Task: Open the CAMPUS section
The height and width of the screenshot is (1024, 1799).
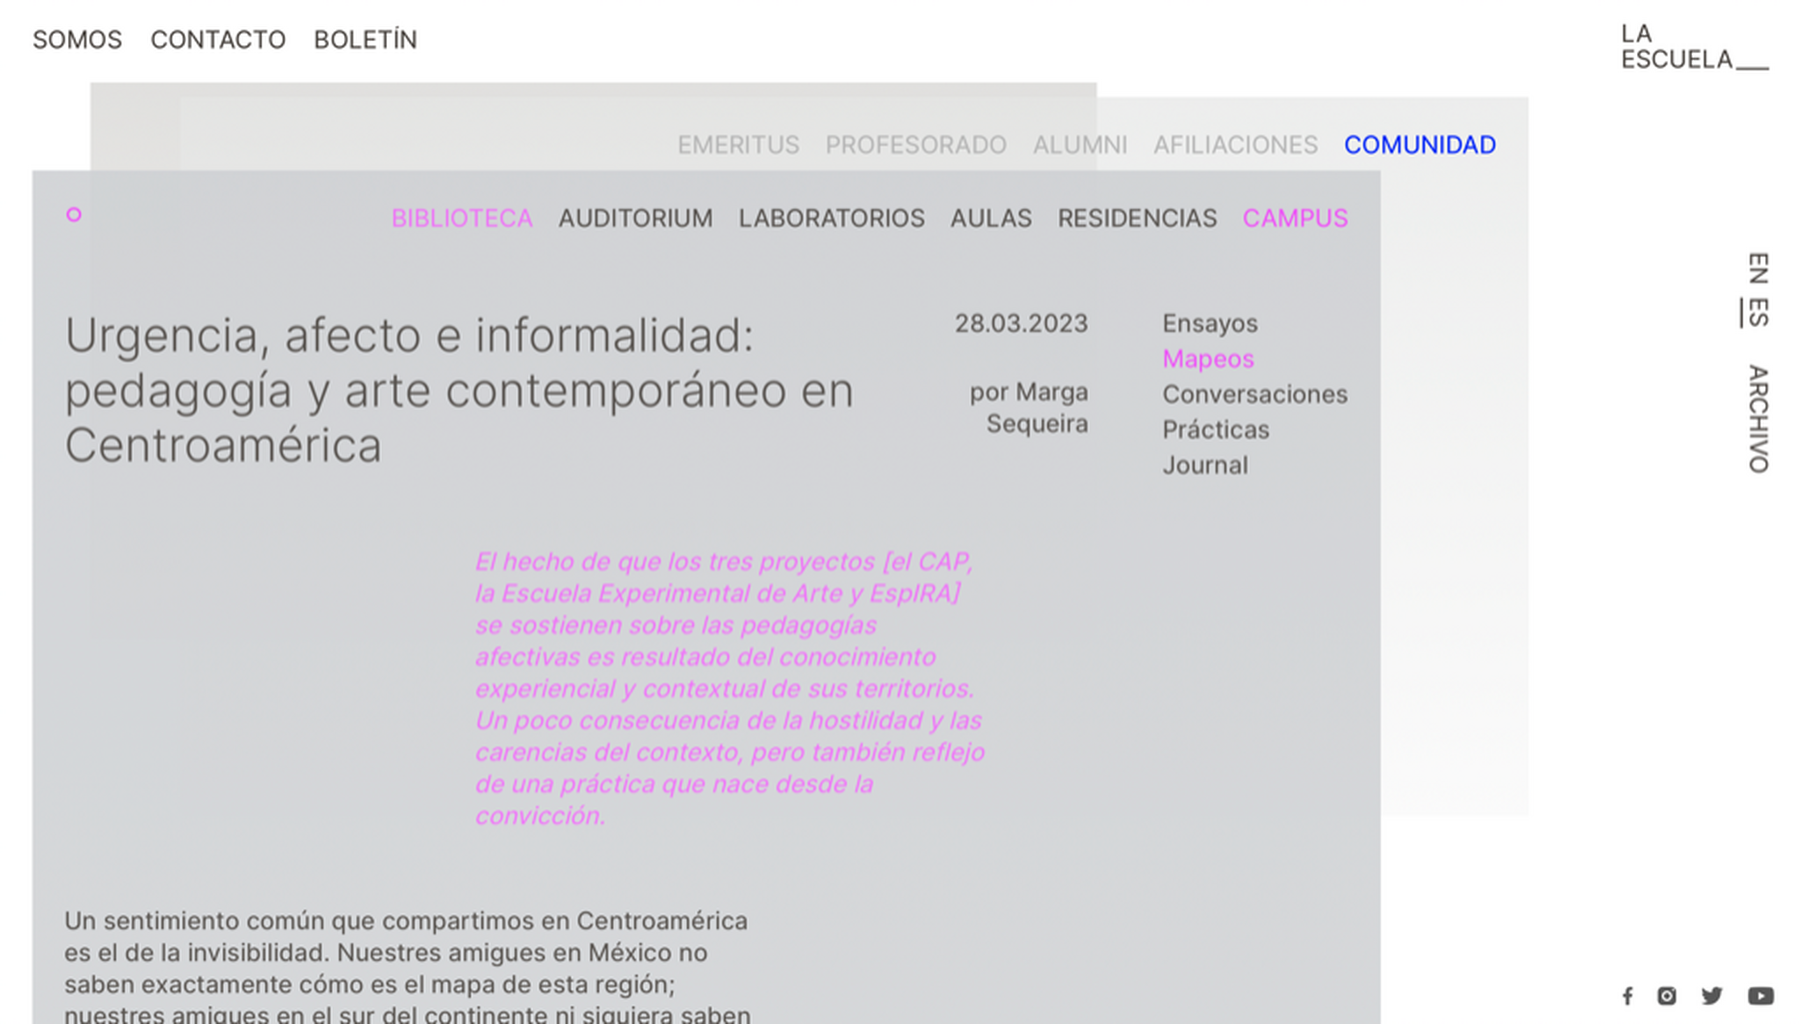Action: point(1295,218)
